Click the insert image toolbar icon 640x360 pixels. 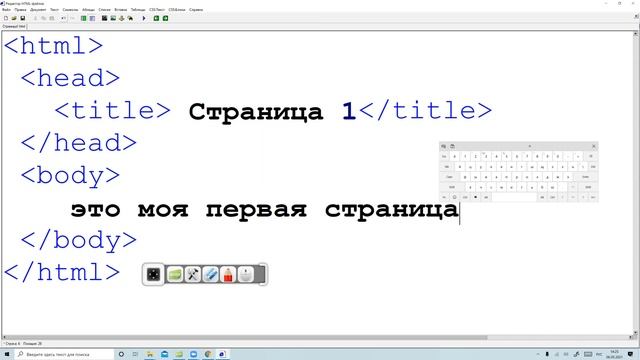pyautogui.click(x=113, y=18)
